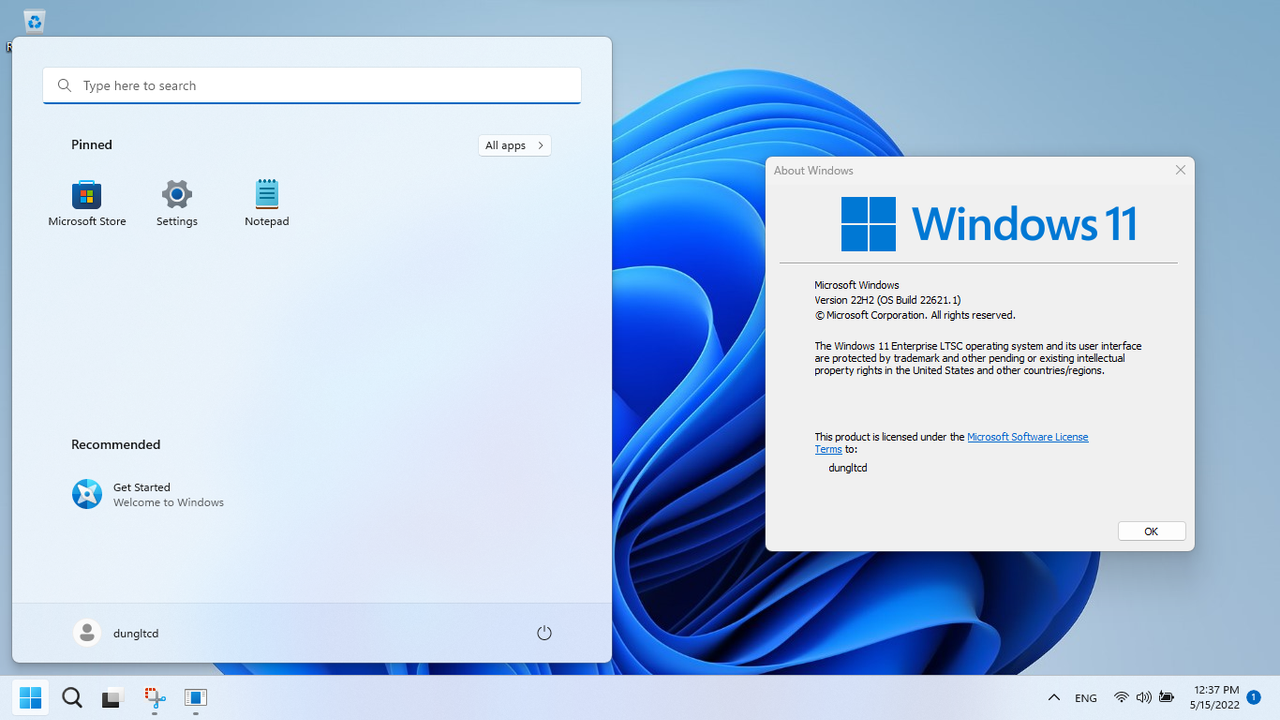Click in the Start menu search box
Image resolution: width=1280 pixels, height=720 pixels.
(x=311, y=85)
